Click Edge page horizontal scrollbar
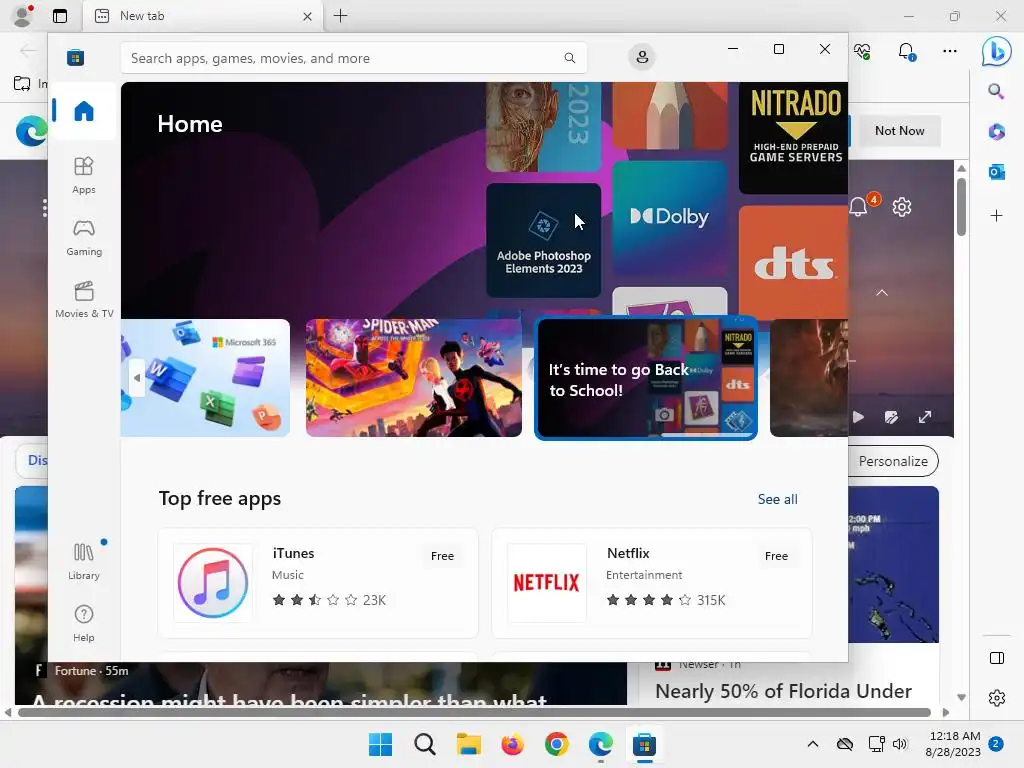This screenshot has width=1024, height=768. 474,712
